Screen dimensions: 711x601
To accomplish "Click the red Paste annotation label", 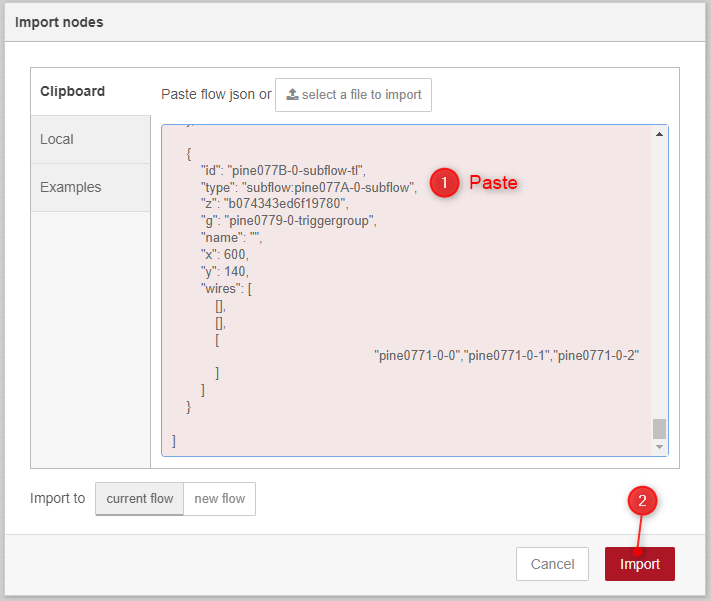I will (x=493, y=182).
